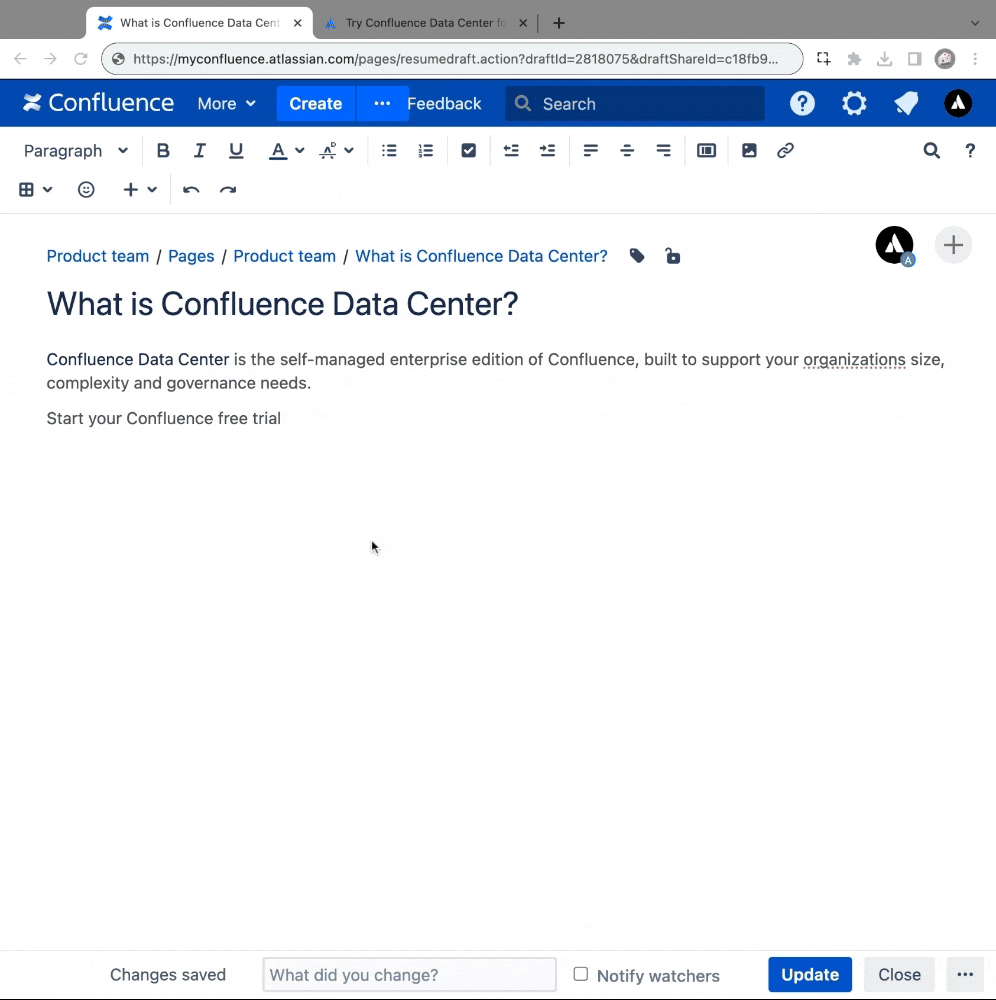Open Pages breadcrumb link
The width and height of the screenshot is (996, 1000).
191,256
